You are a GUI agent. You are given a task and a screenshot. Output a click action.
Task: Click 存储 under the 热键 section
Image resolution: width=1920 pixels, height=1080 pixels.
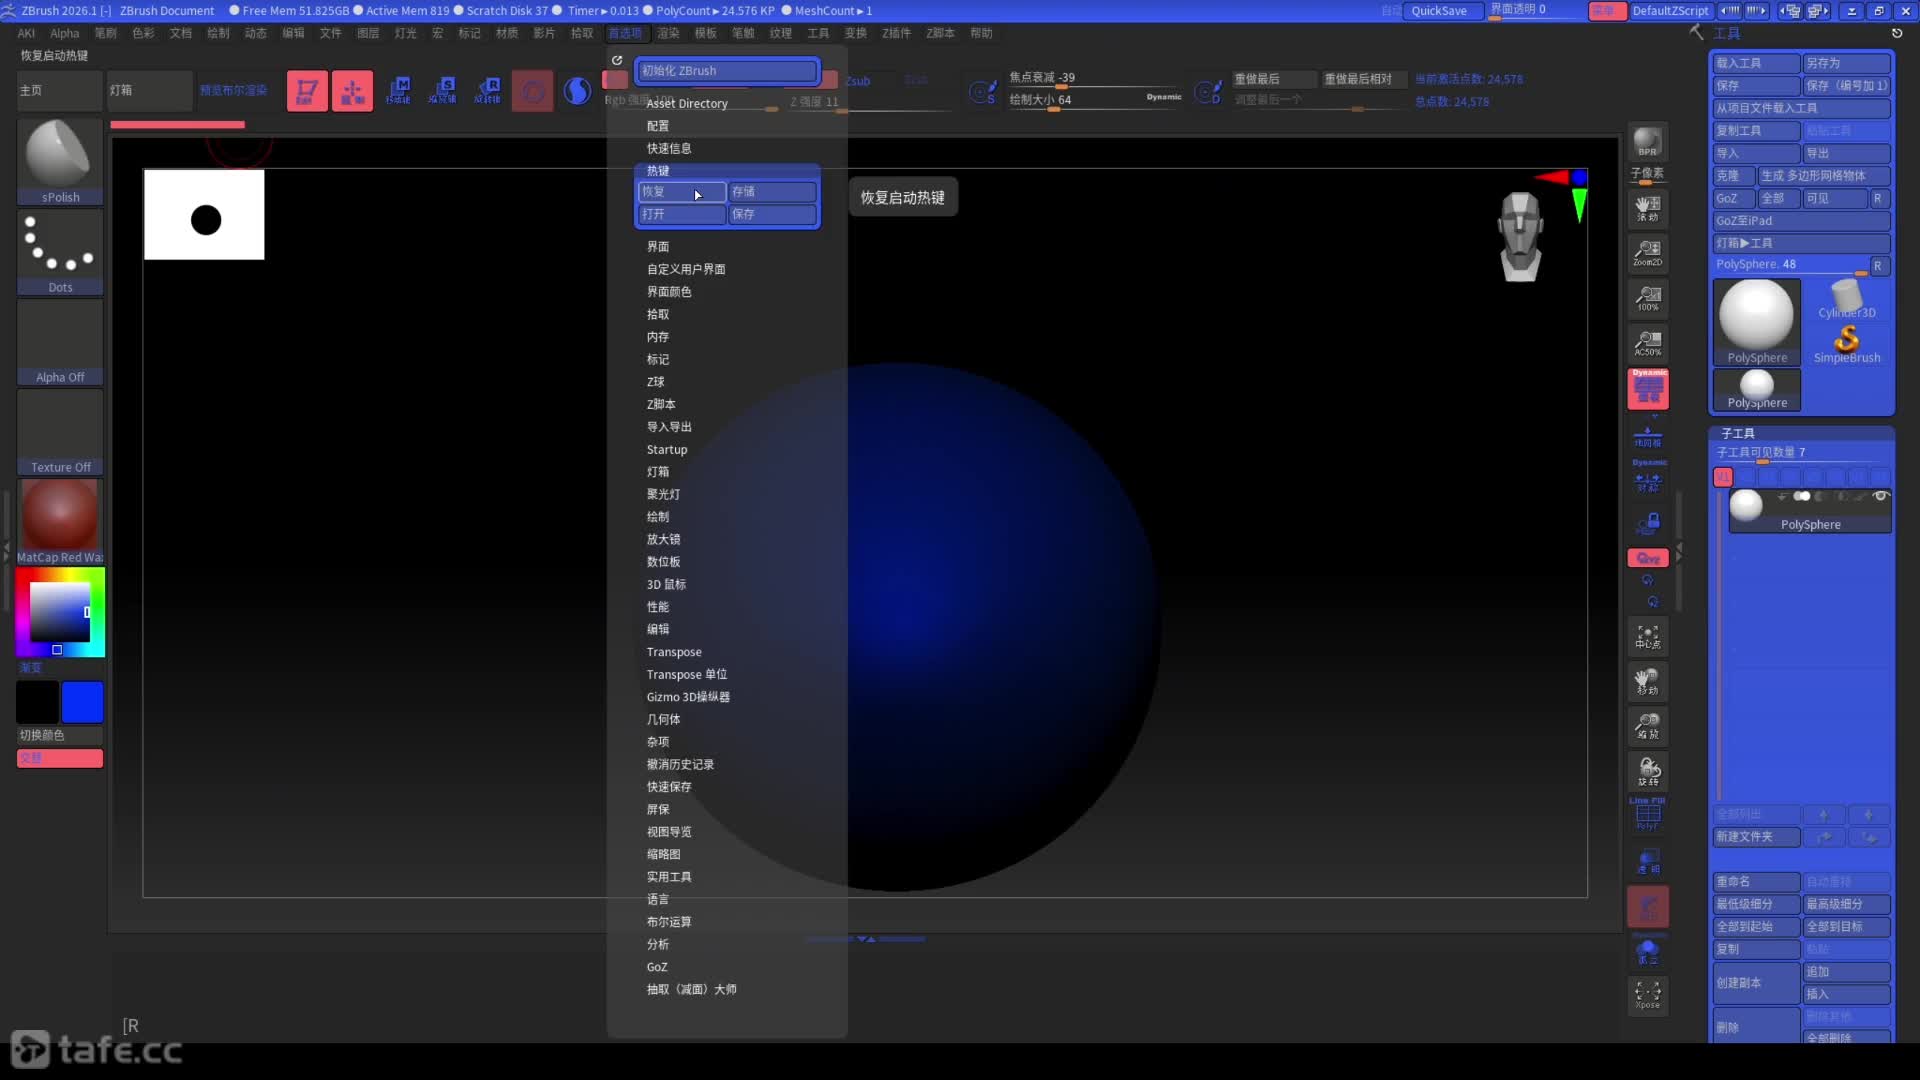coord(772,192)
